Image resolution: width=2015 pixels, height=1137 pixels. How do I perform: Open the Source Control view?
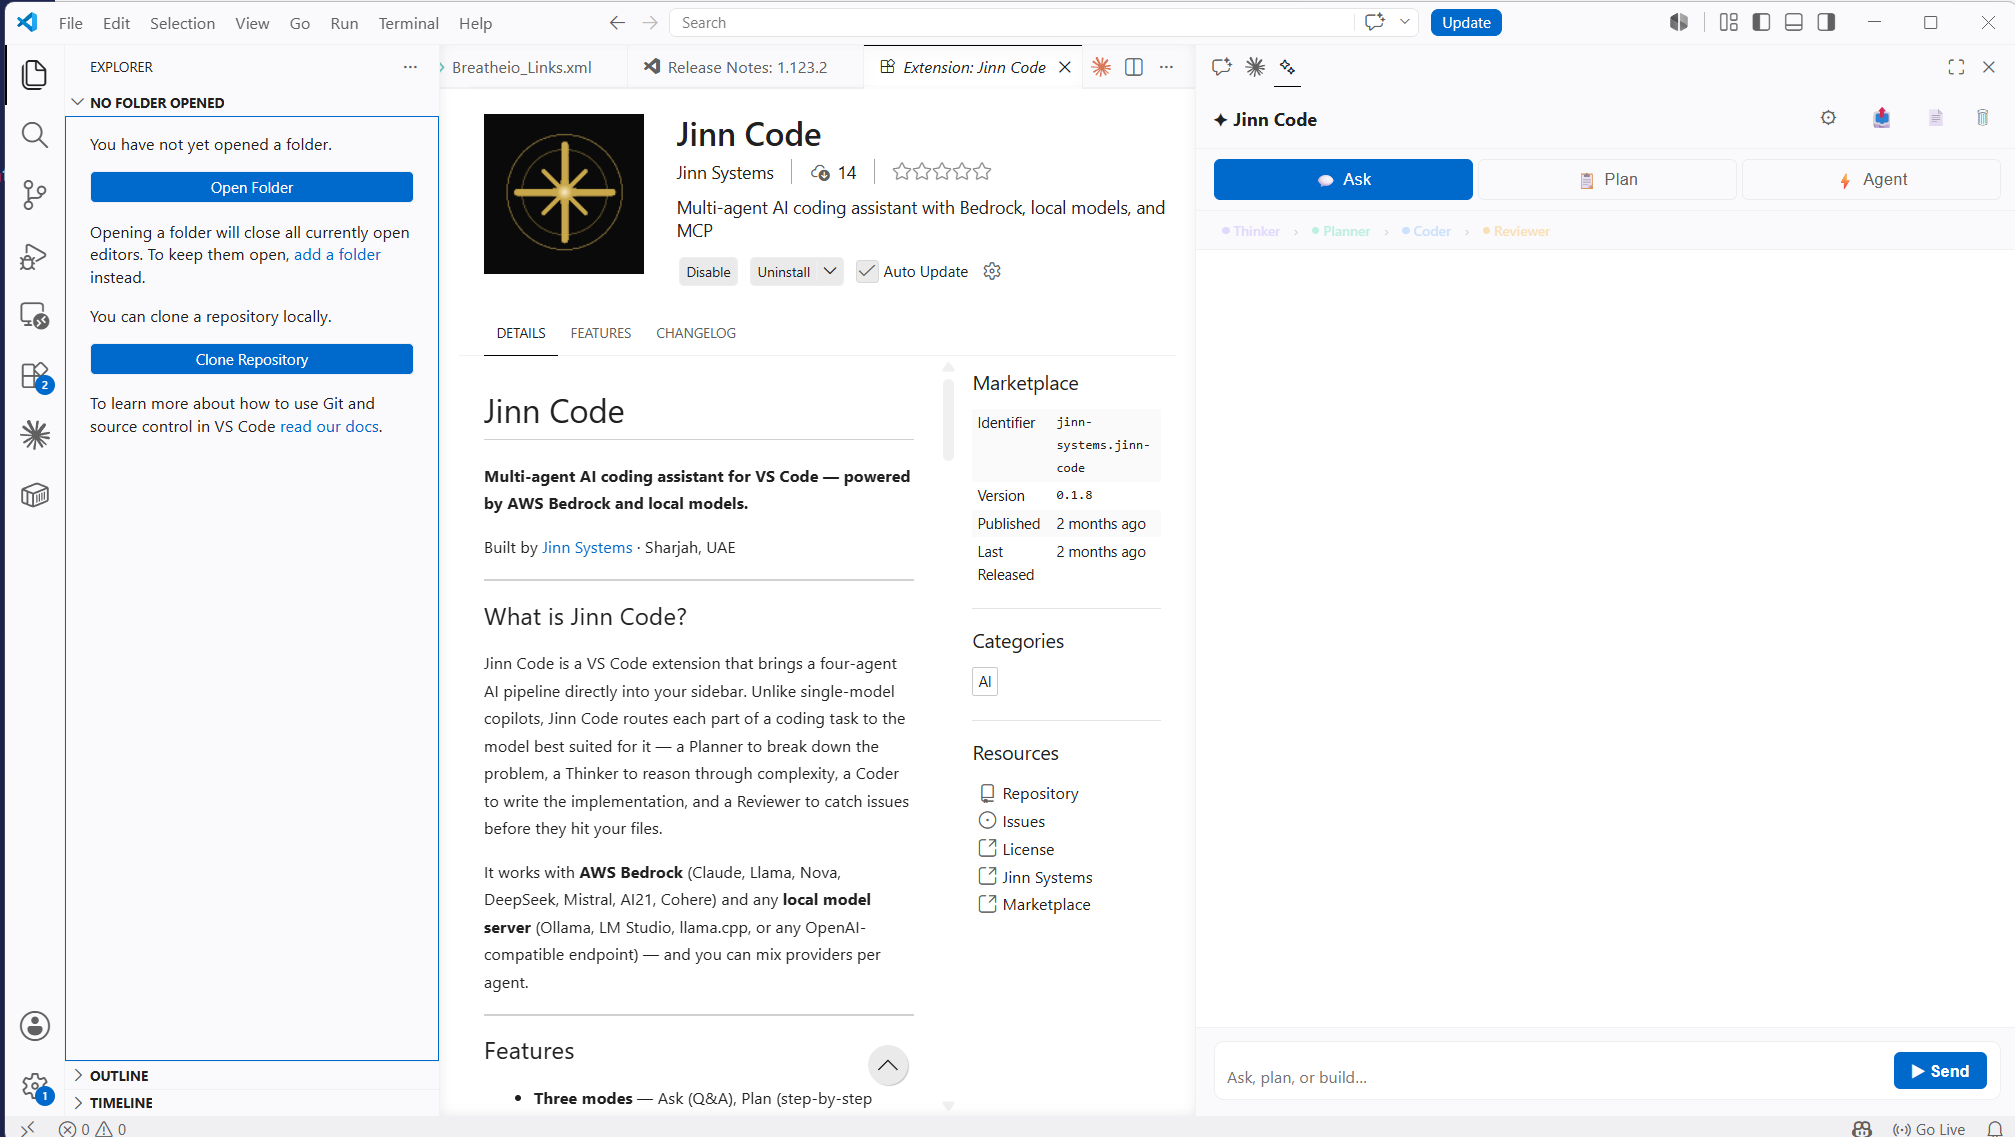tap(35, 195)
